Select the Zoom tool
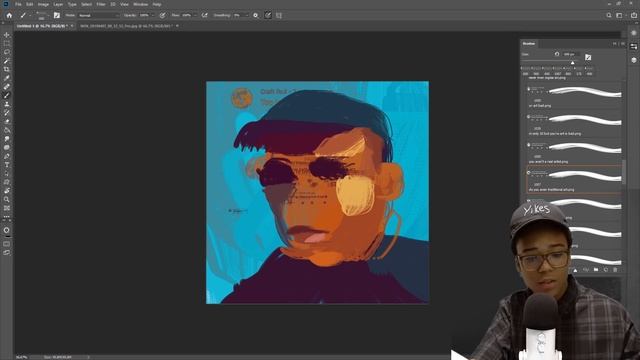 click(x=7, y=199)
